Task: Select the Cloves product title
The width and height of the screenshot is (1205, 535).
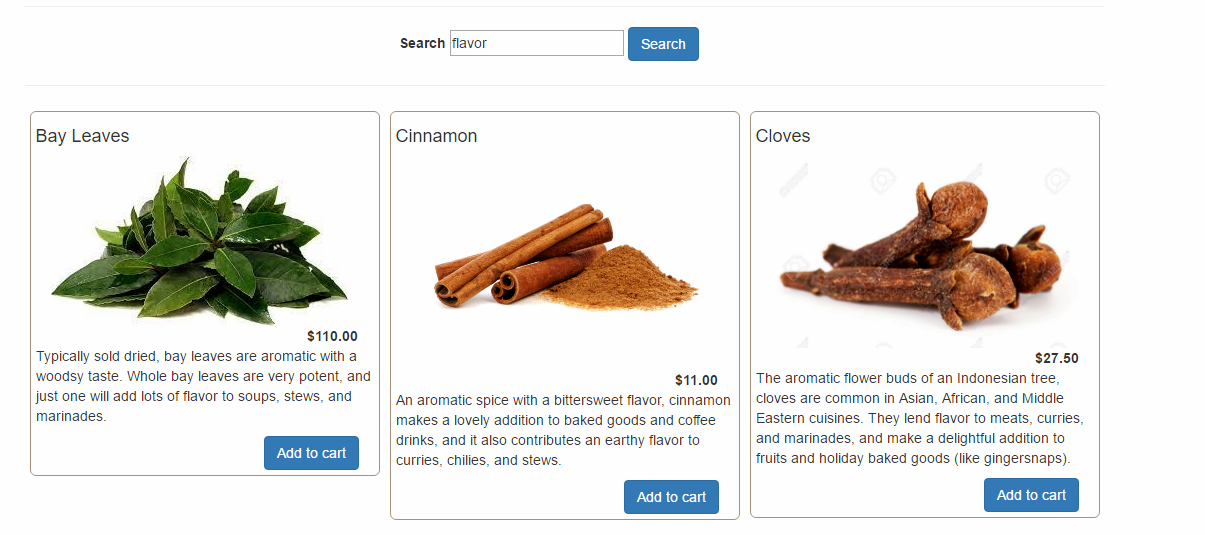Action: (783, 136)
